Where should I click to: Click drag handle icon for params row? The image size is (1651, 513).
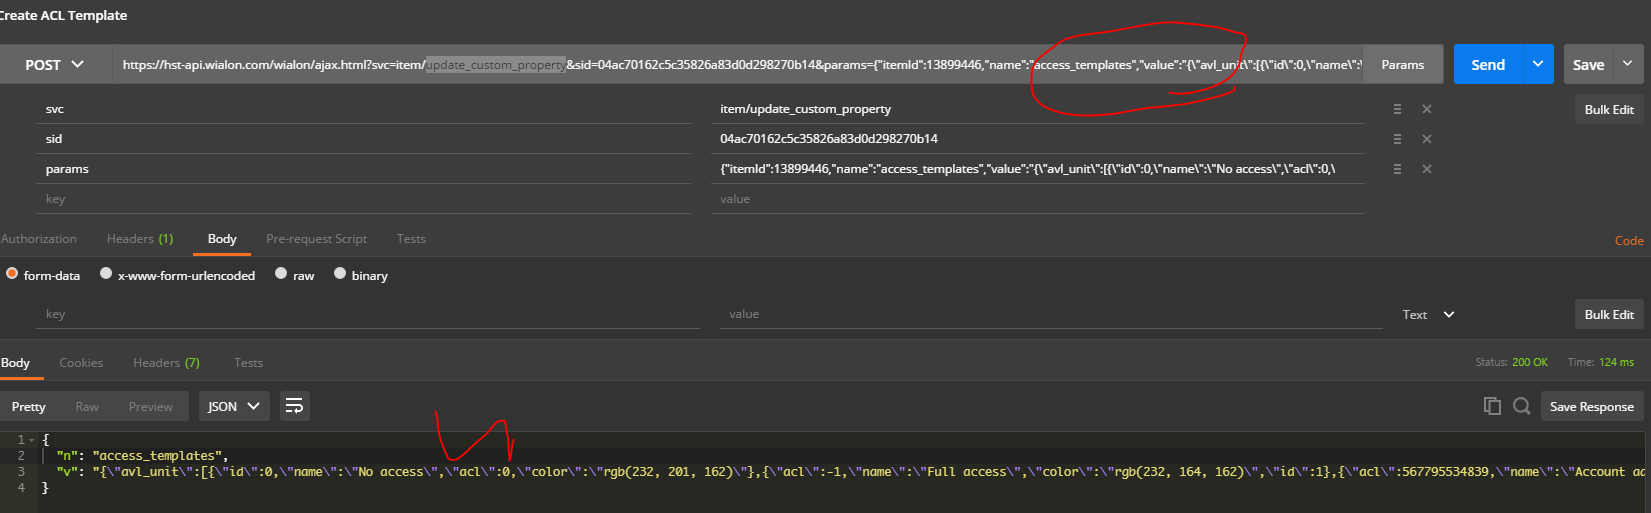coord(1397,169)
